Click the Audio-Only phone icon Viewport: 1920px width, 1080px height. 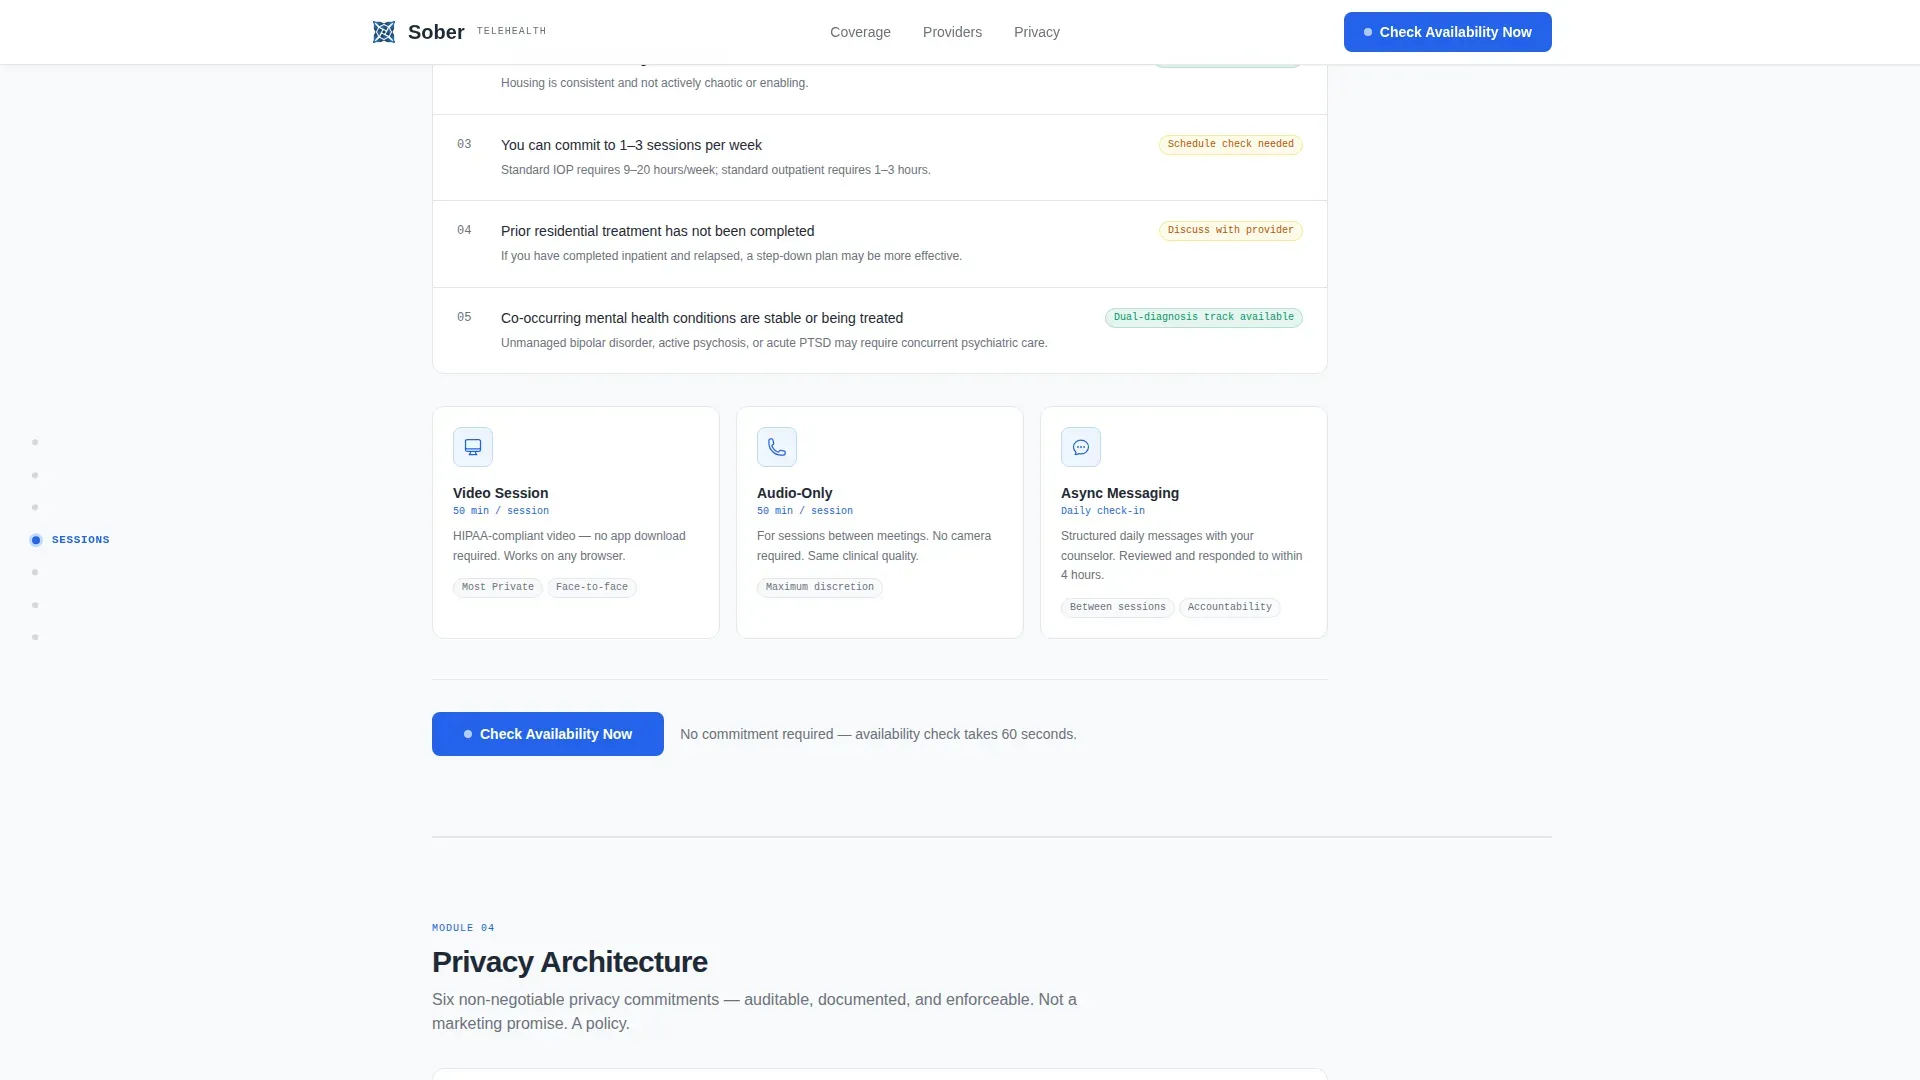click(777, 447)
